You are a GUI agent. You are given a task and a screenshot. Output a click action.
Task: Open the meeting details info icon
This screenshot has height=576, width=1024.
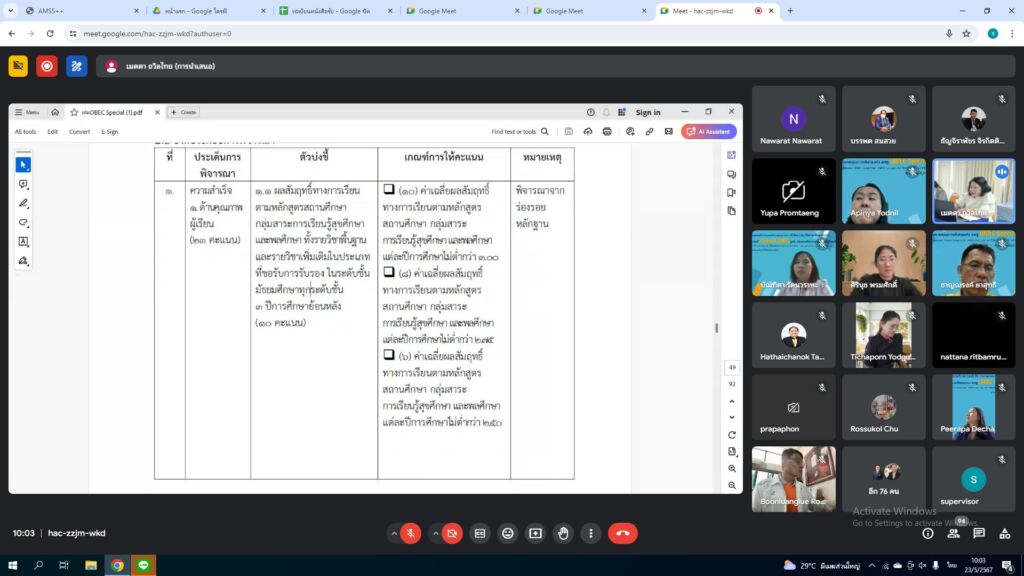(928, 534)
